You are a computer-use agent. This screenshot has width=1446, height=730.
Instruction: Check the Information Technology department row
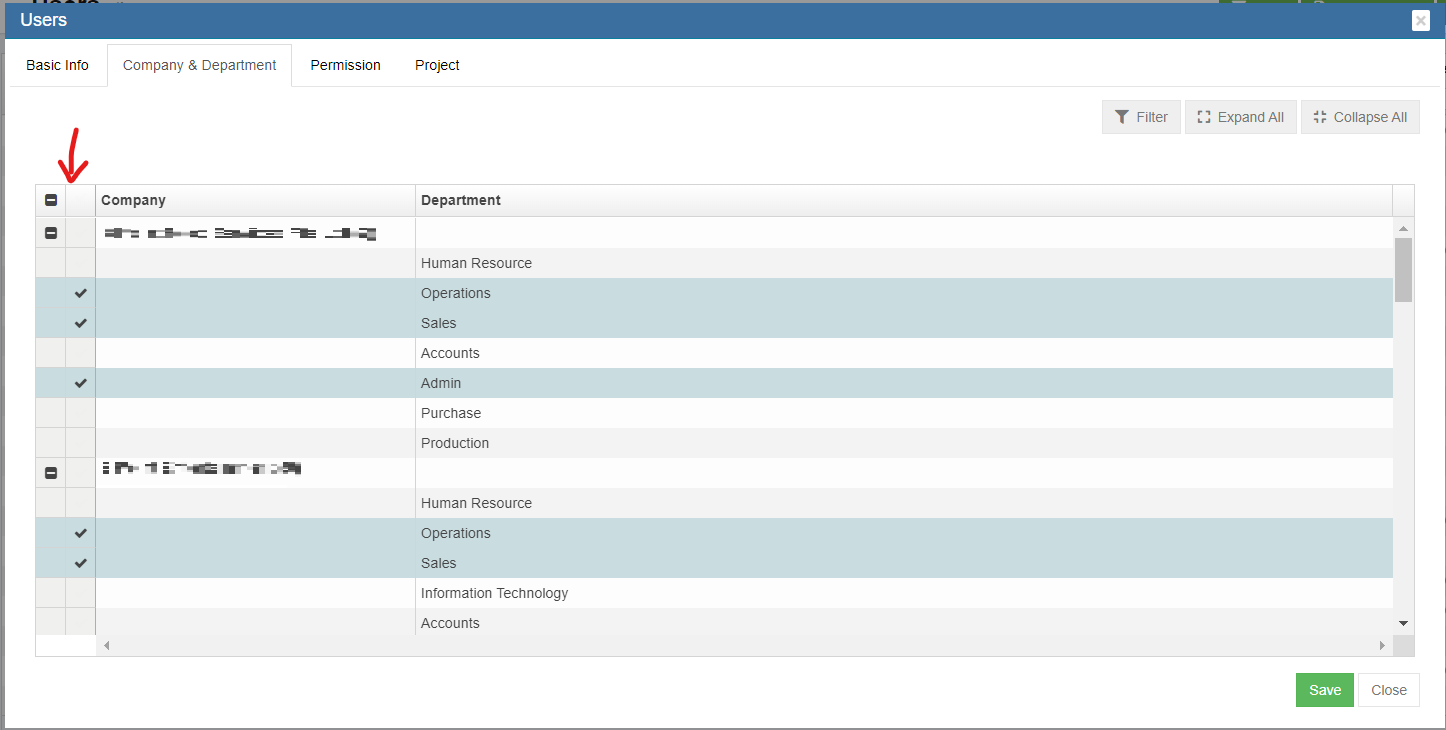coord(81,593)
